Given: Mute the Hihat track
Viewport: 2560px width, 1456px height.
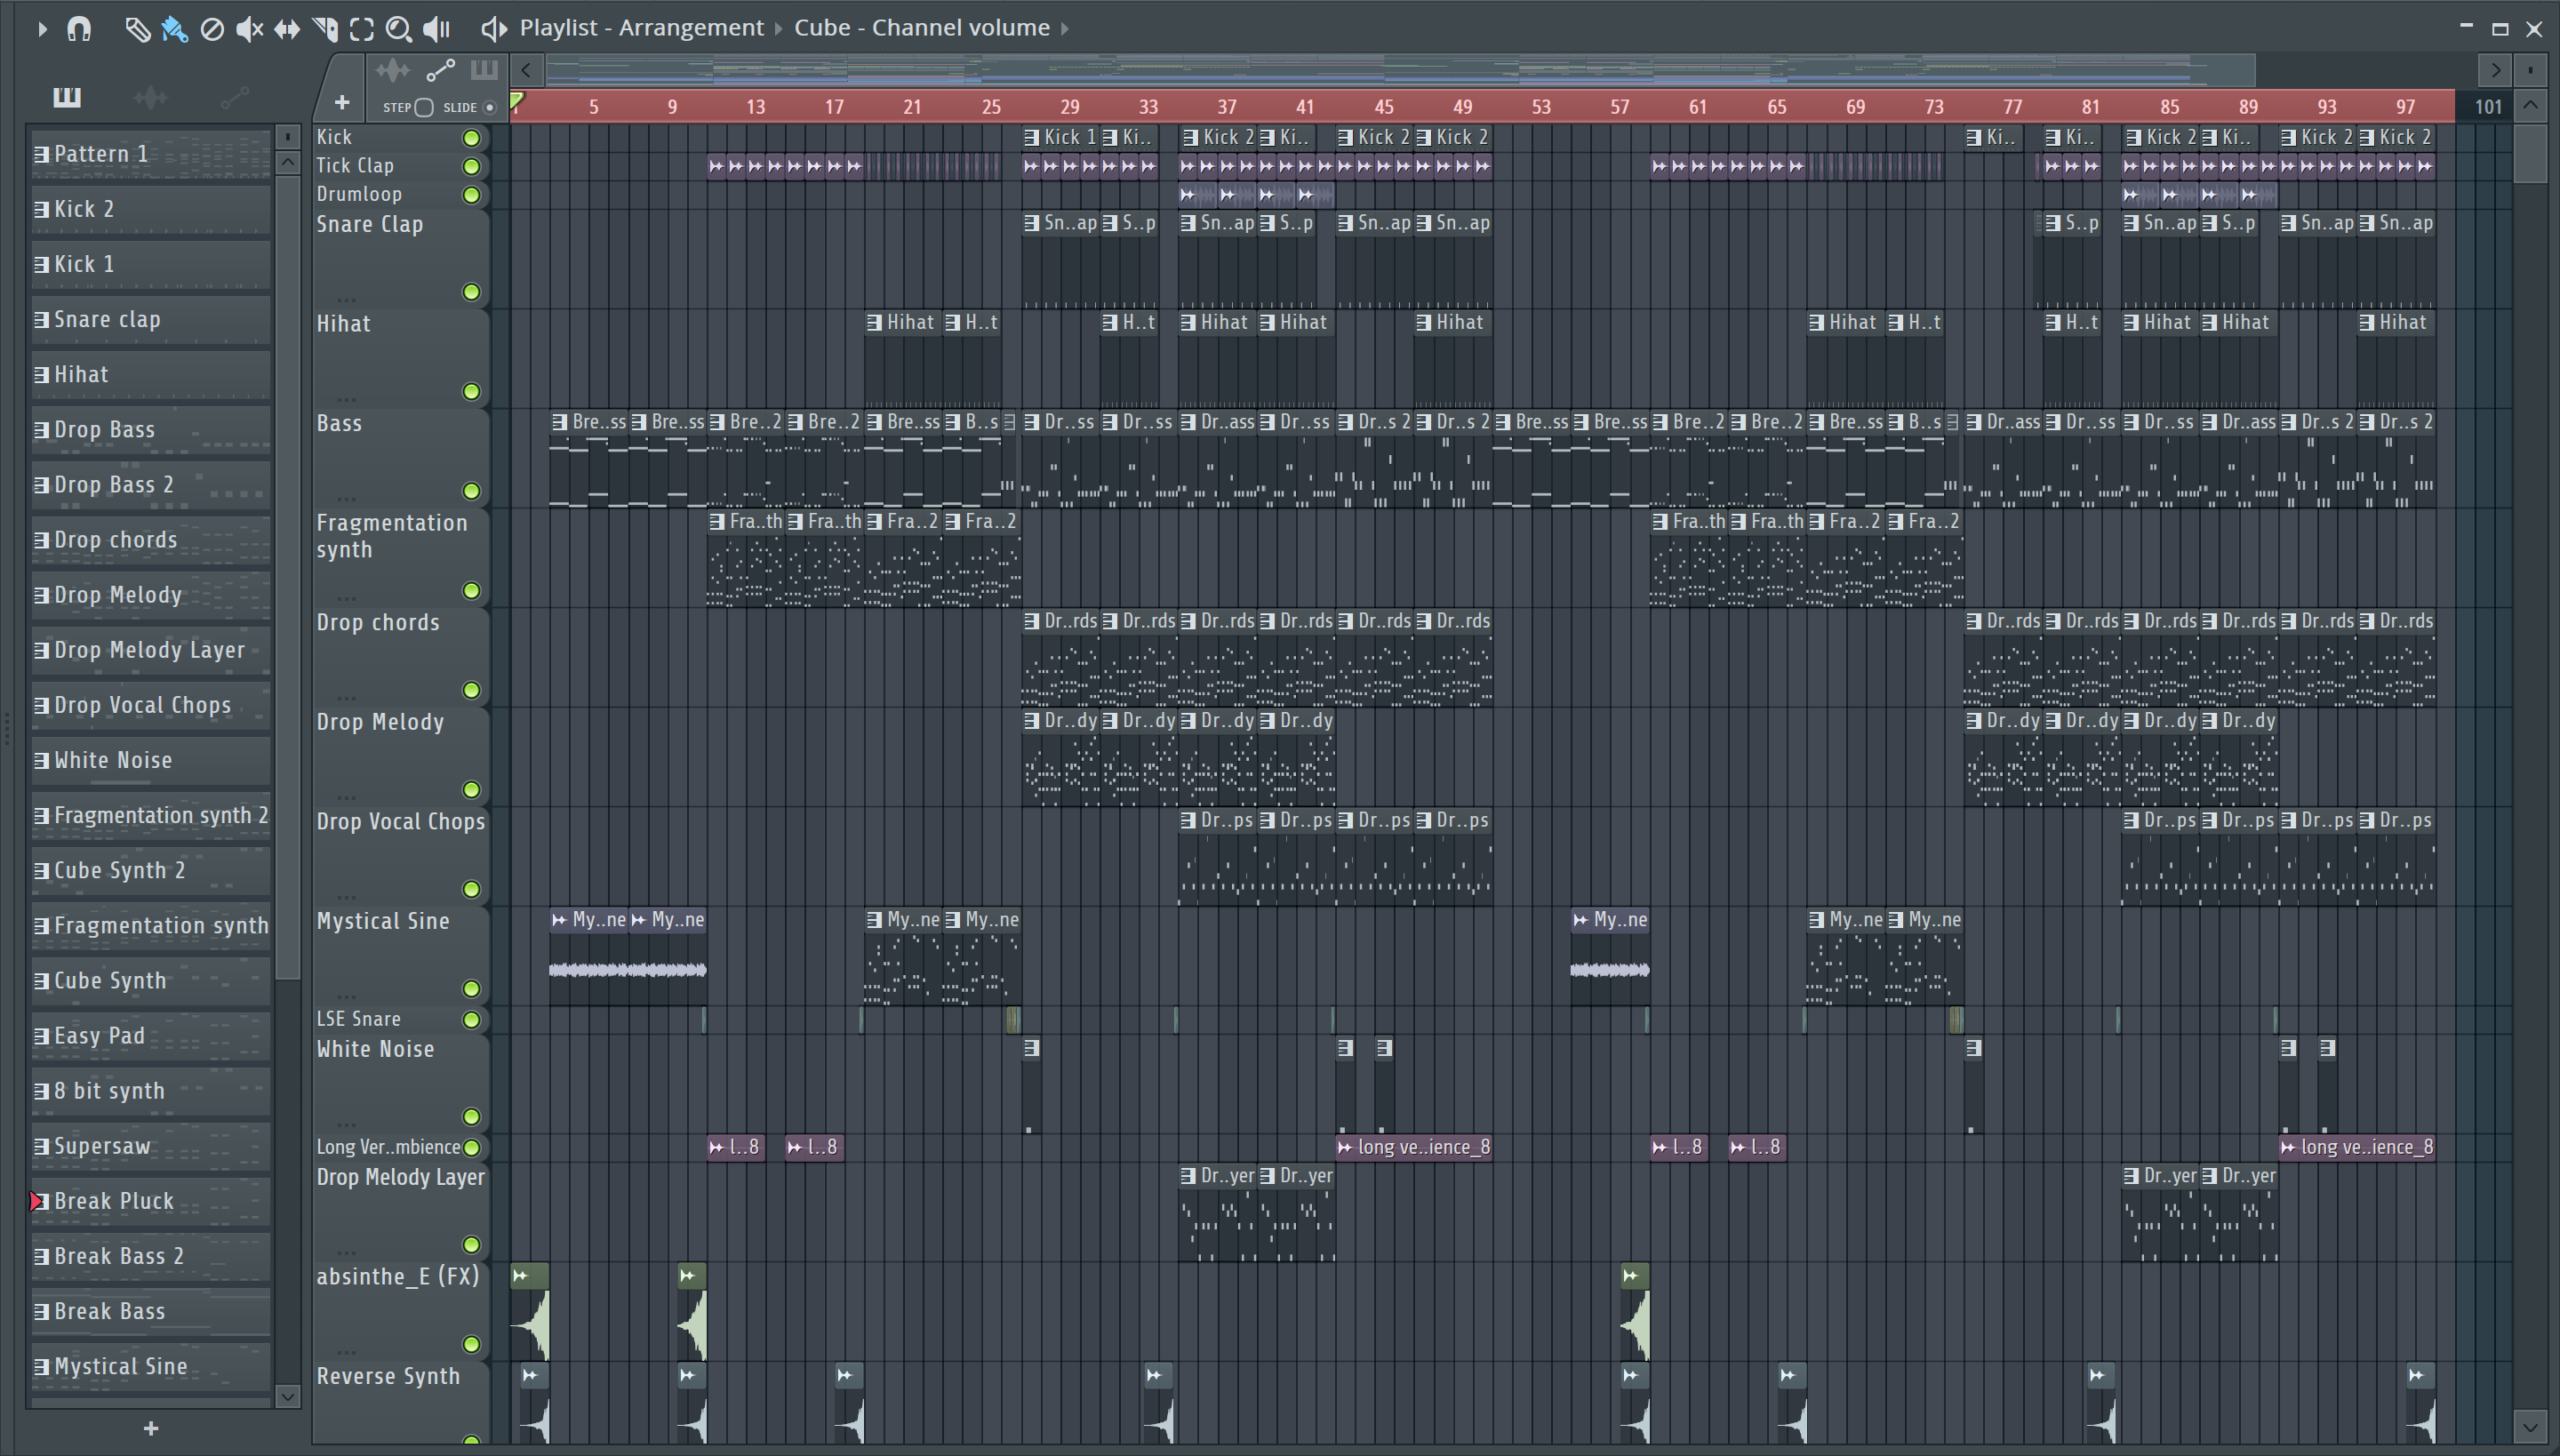Looking at the screenshot, I should pyautogui.click(x=471, y=391).
